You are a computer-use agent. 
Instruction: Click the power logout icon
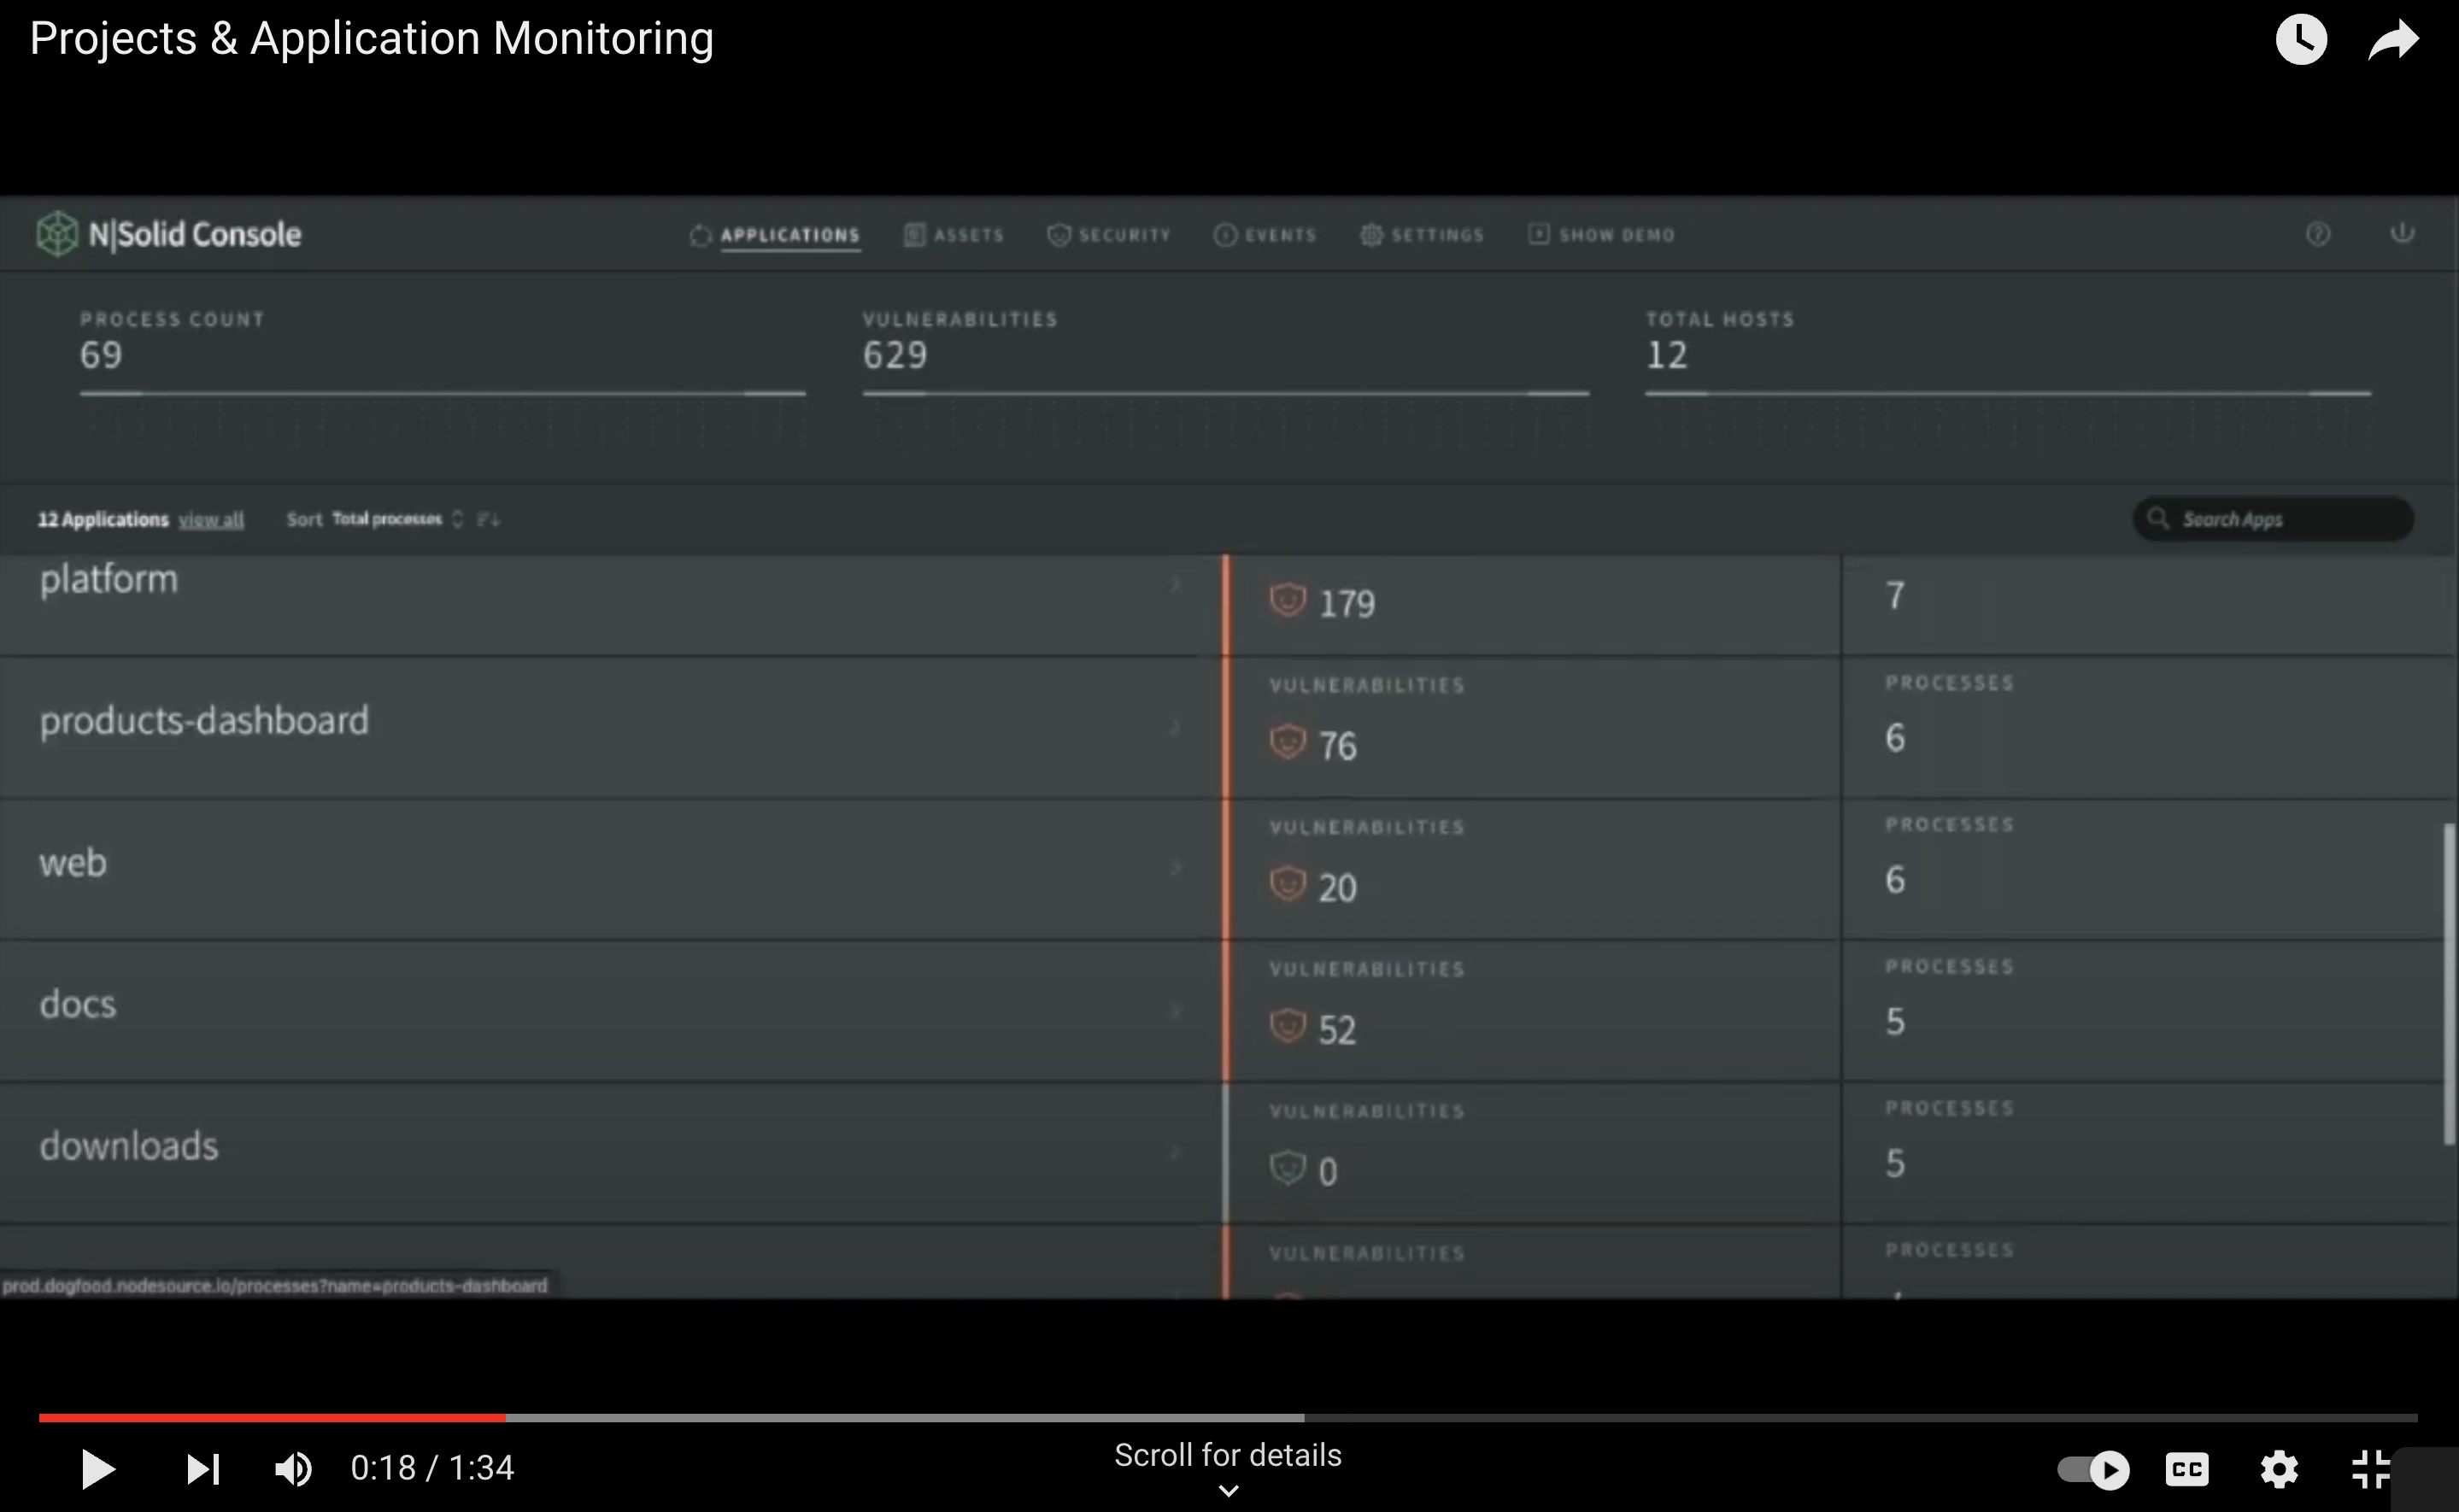2402,233
